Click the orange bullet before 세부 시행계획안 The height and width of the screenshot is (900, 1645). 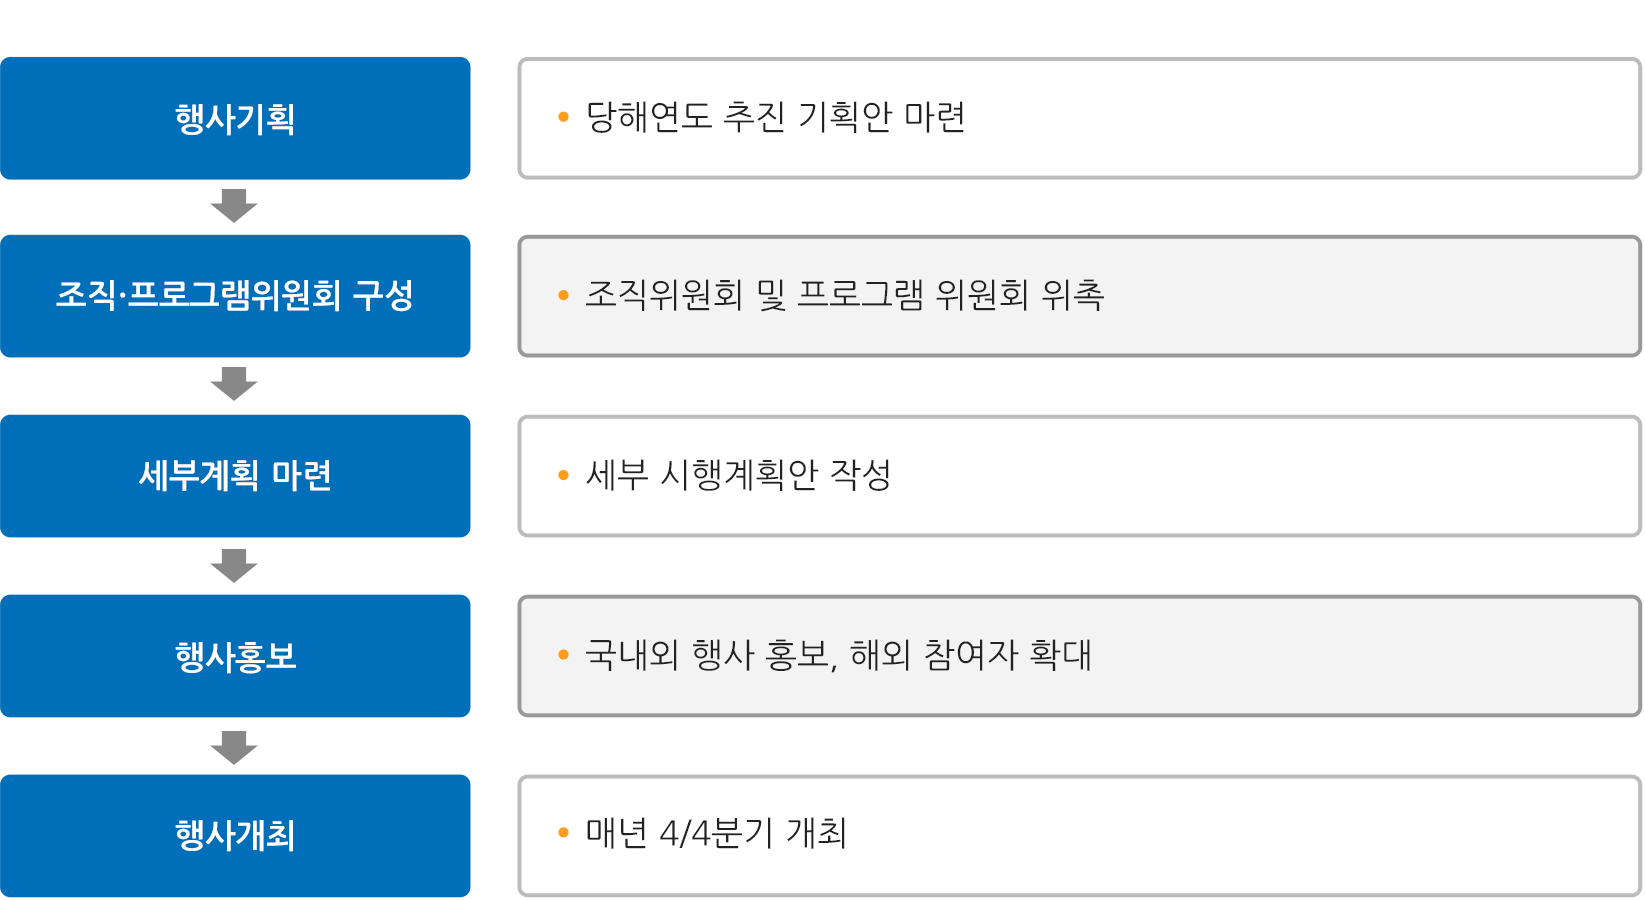pyautogui.click(x=563, y=475)
